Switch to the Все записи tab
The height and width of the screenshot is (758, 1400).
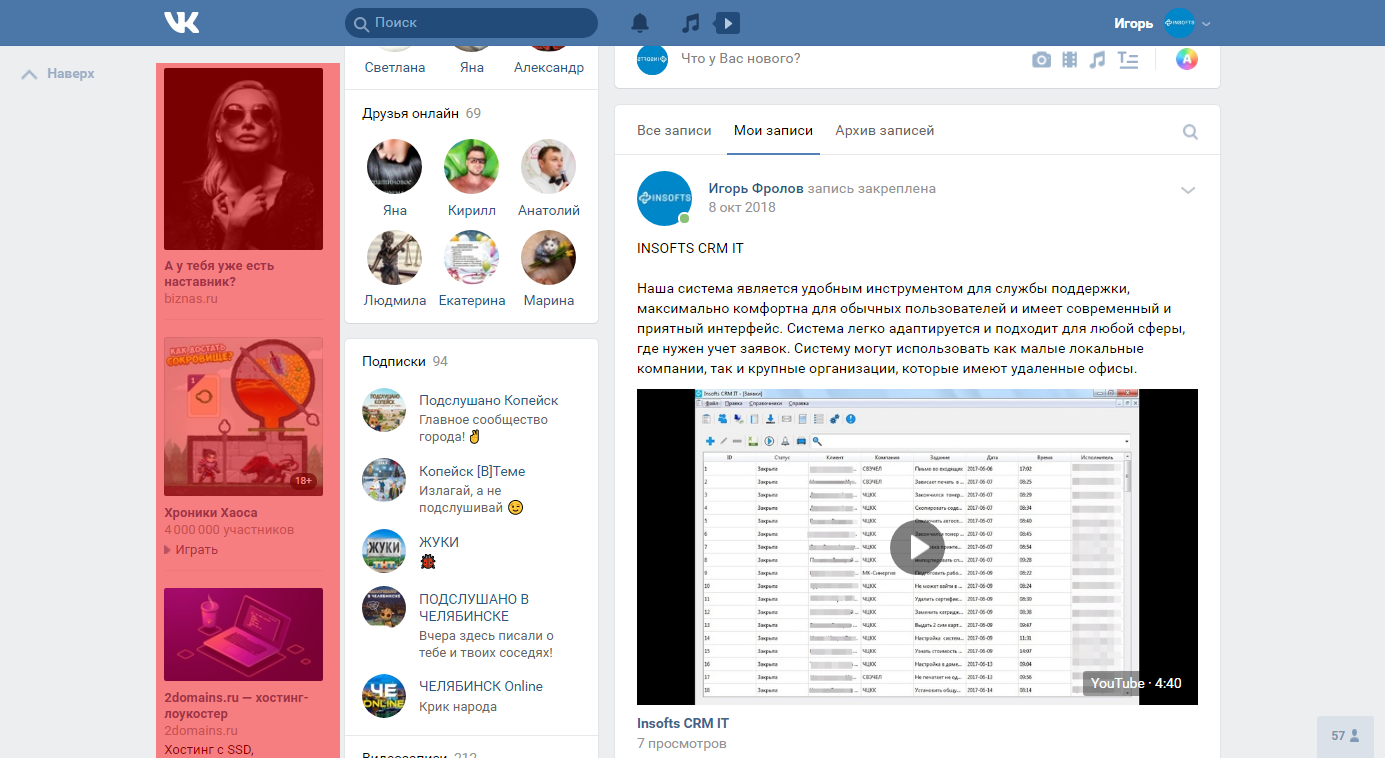[x=674, y=130]
